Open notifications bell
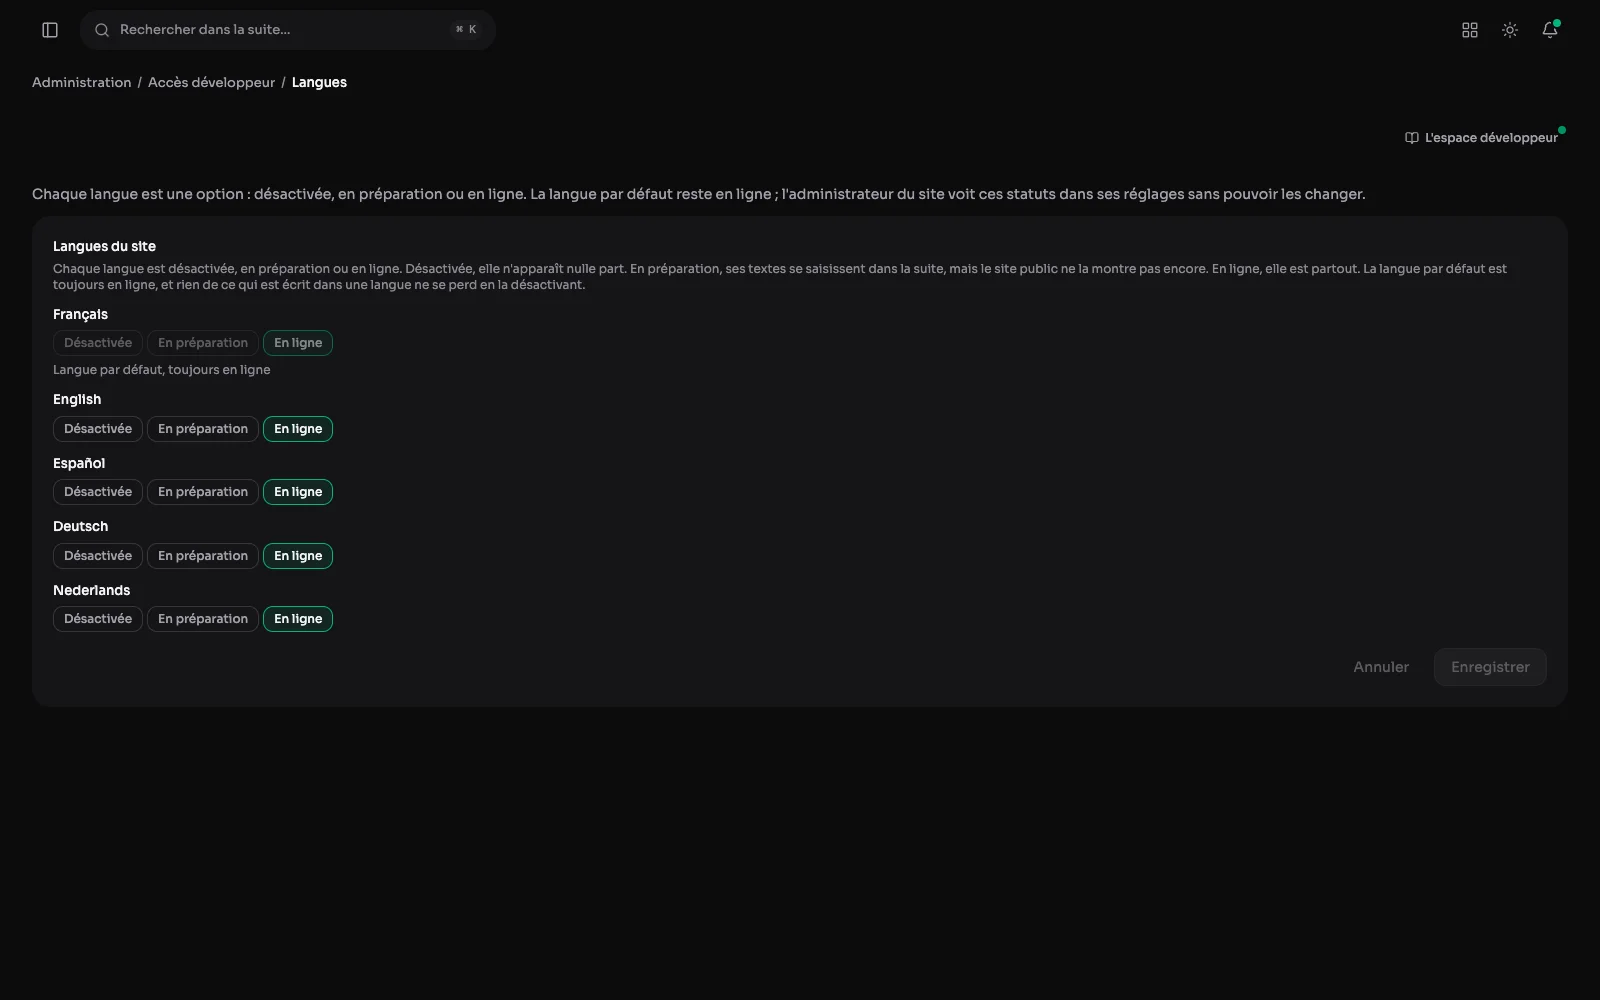The image size is (1600, 1000). (1550, 30)
